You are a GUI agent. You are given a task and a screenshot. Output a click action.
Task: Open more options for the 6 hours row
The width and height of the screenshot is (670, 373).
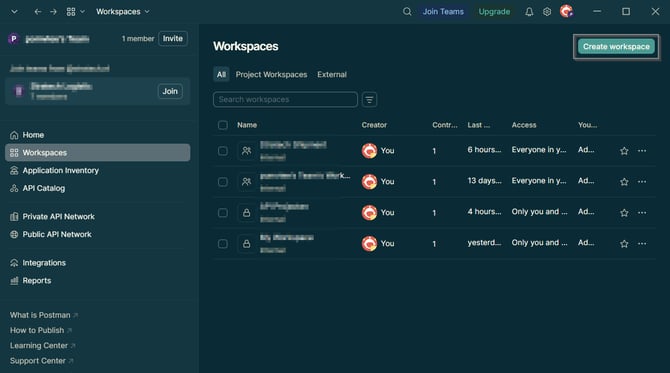coord(642,151)
